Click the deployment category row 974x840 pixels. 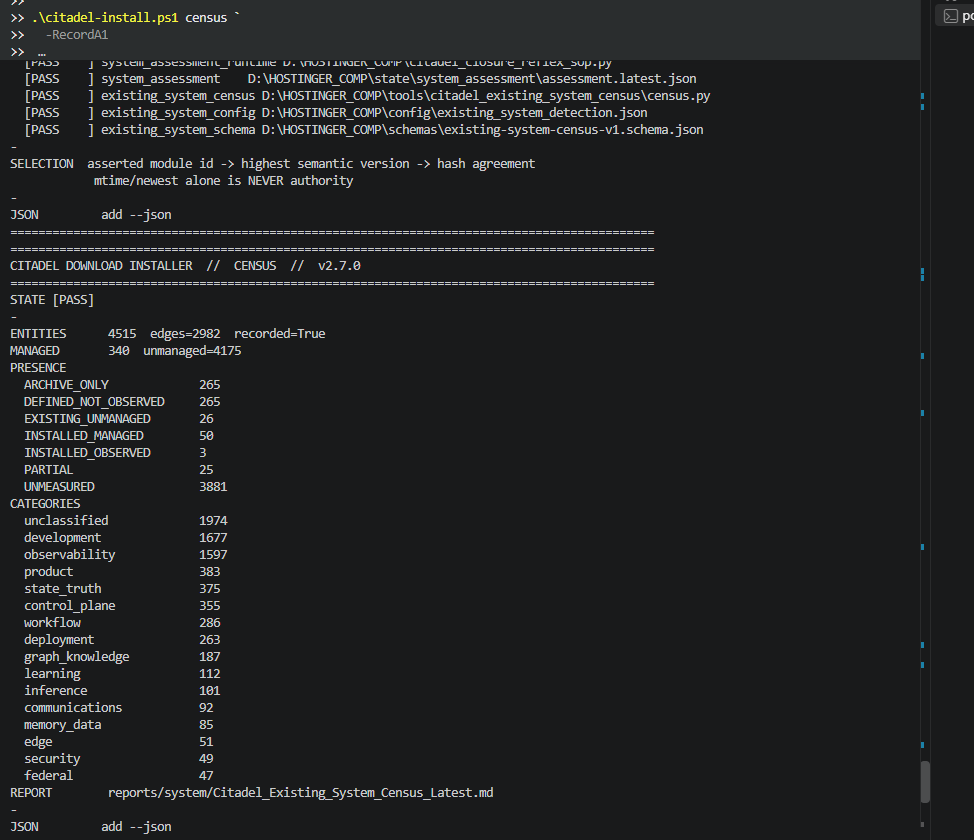point(122,639)
